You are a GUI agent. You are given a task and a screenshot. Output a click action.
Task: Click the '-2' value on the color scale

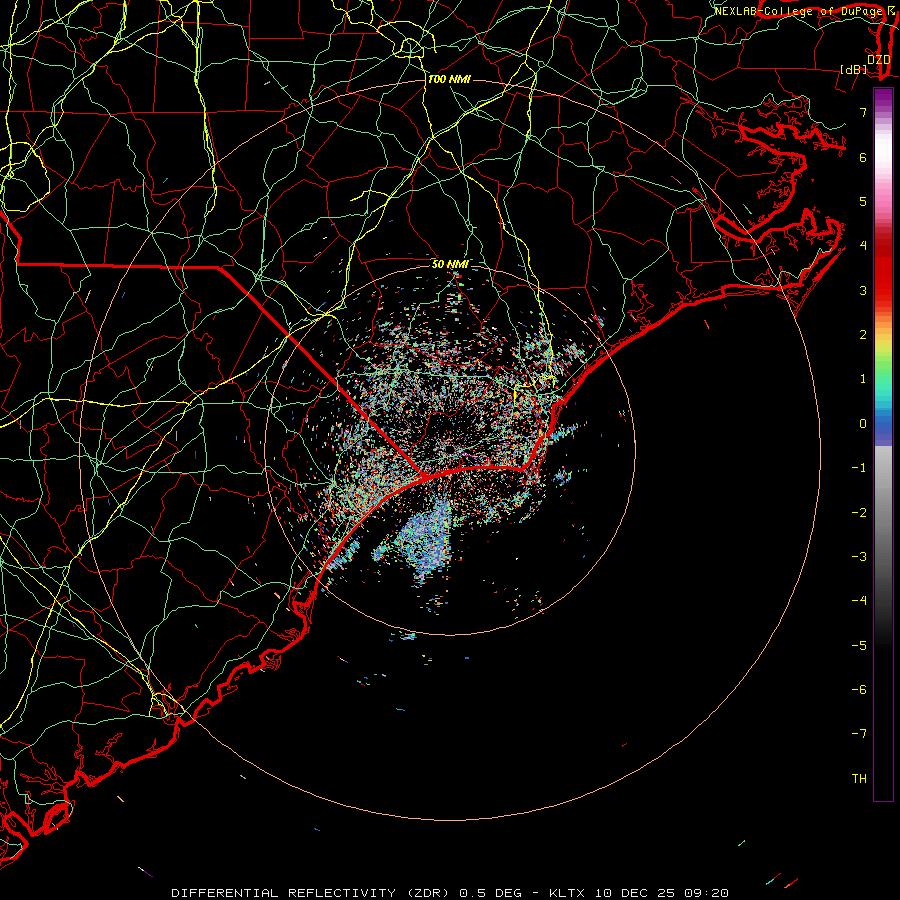(x=859, y=513)
